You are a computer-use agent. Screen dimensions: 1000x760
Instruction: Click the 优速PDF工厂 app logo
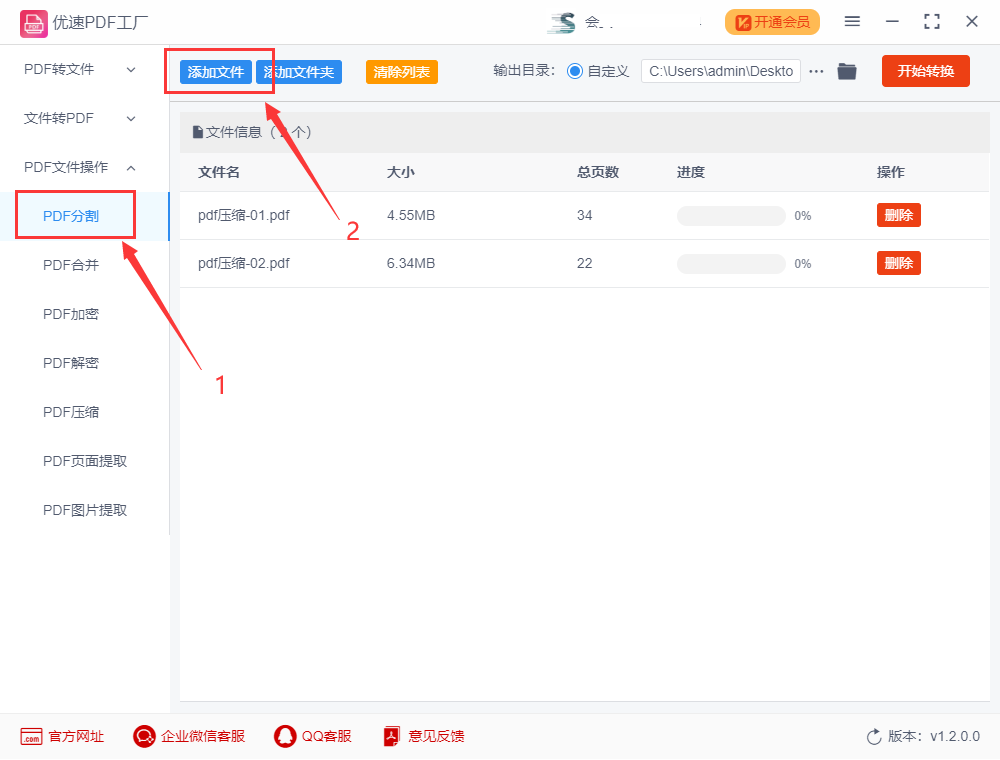(x=34, y=21)
